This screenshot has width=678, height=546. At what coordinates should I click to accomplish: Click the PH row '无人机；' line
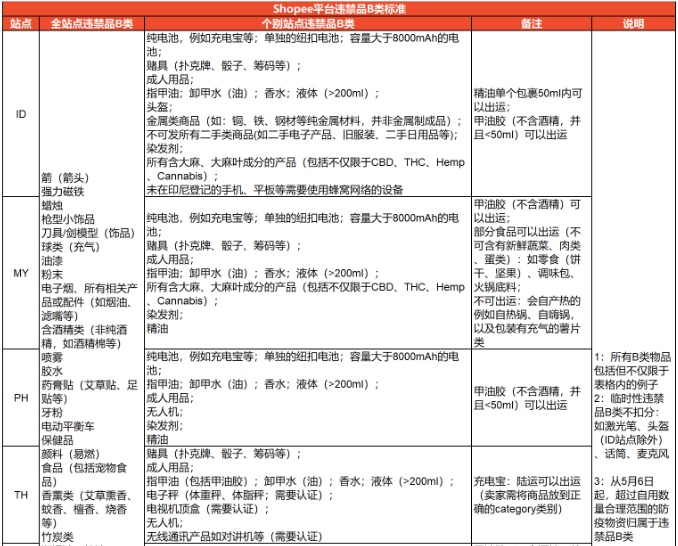(165, 412)
